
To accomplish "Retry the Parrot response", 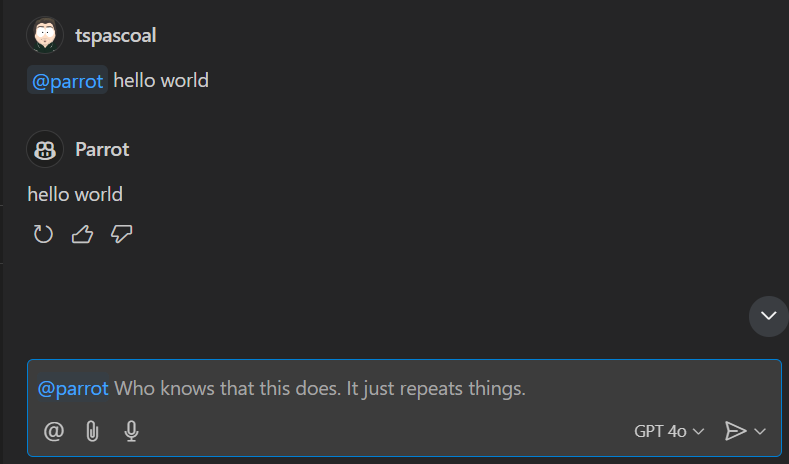I will coord(43,234).
